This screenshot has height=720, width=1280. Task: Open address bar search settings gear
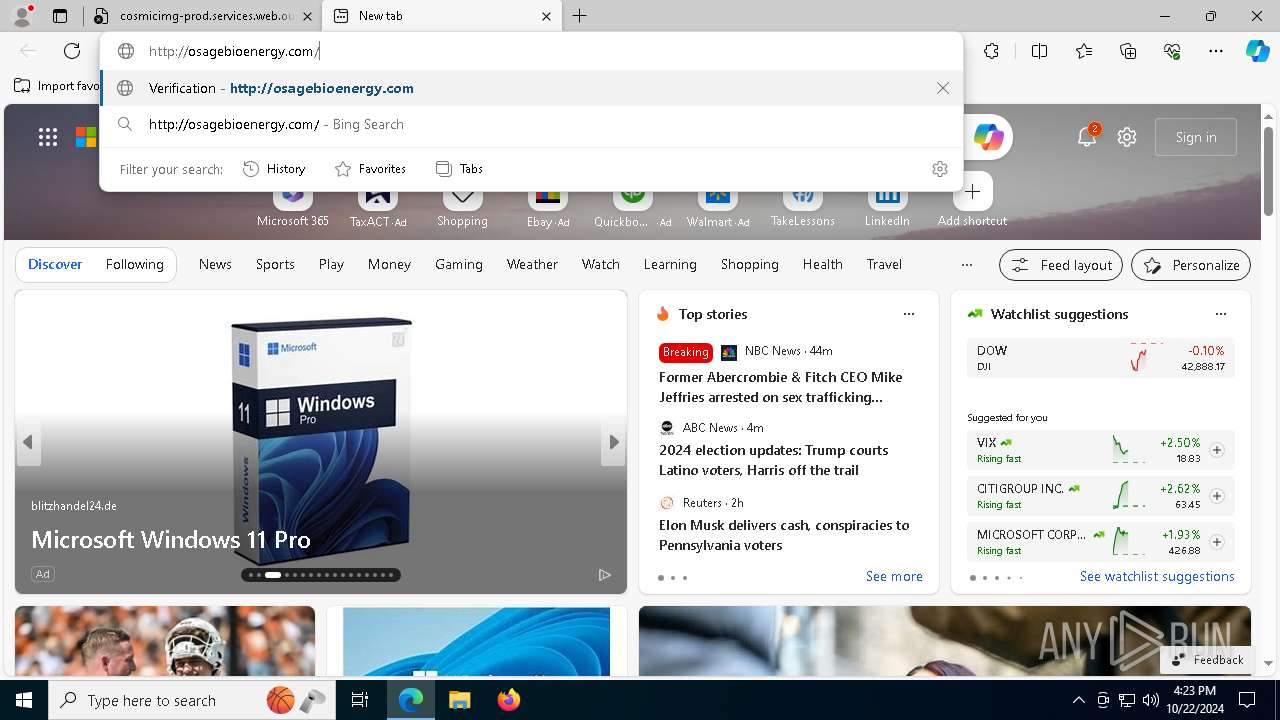coord(939,169)
